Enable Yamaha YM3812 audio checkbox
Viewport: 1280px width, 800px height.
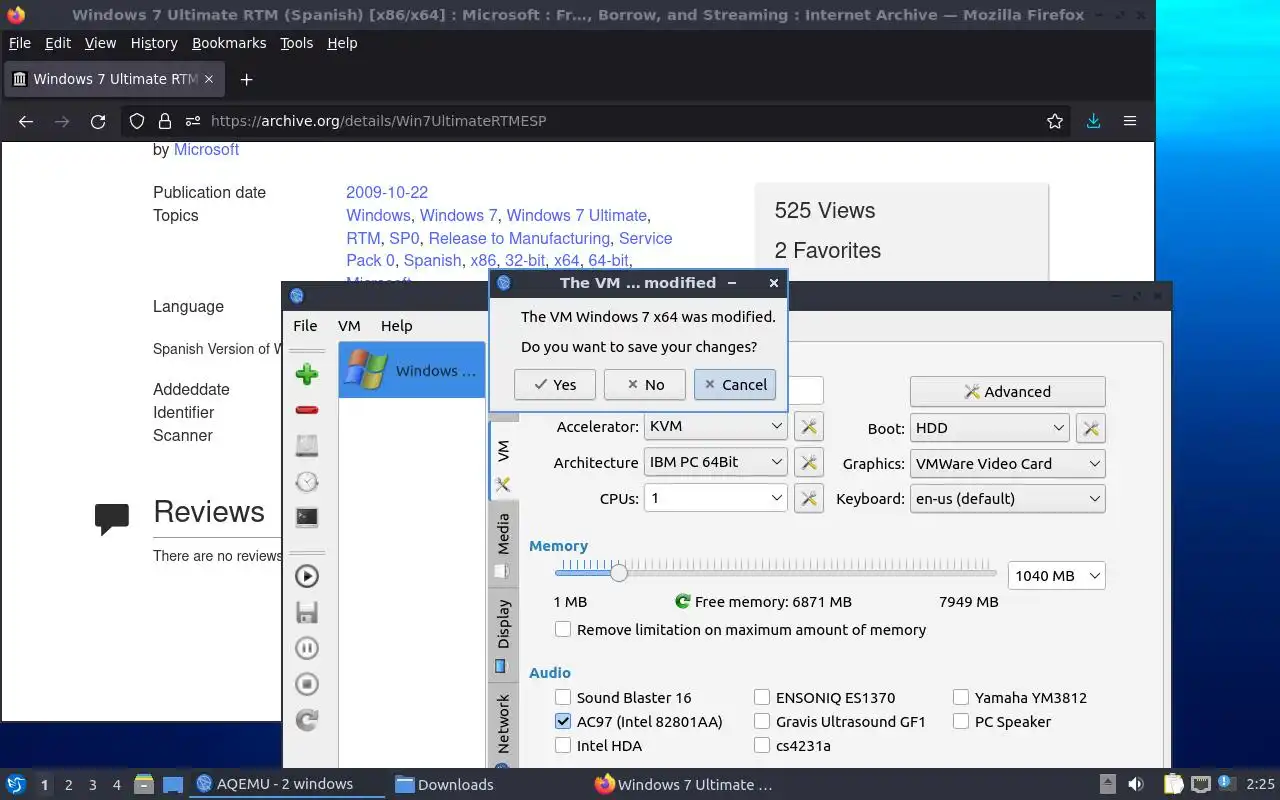coord(961,698)
